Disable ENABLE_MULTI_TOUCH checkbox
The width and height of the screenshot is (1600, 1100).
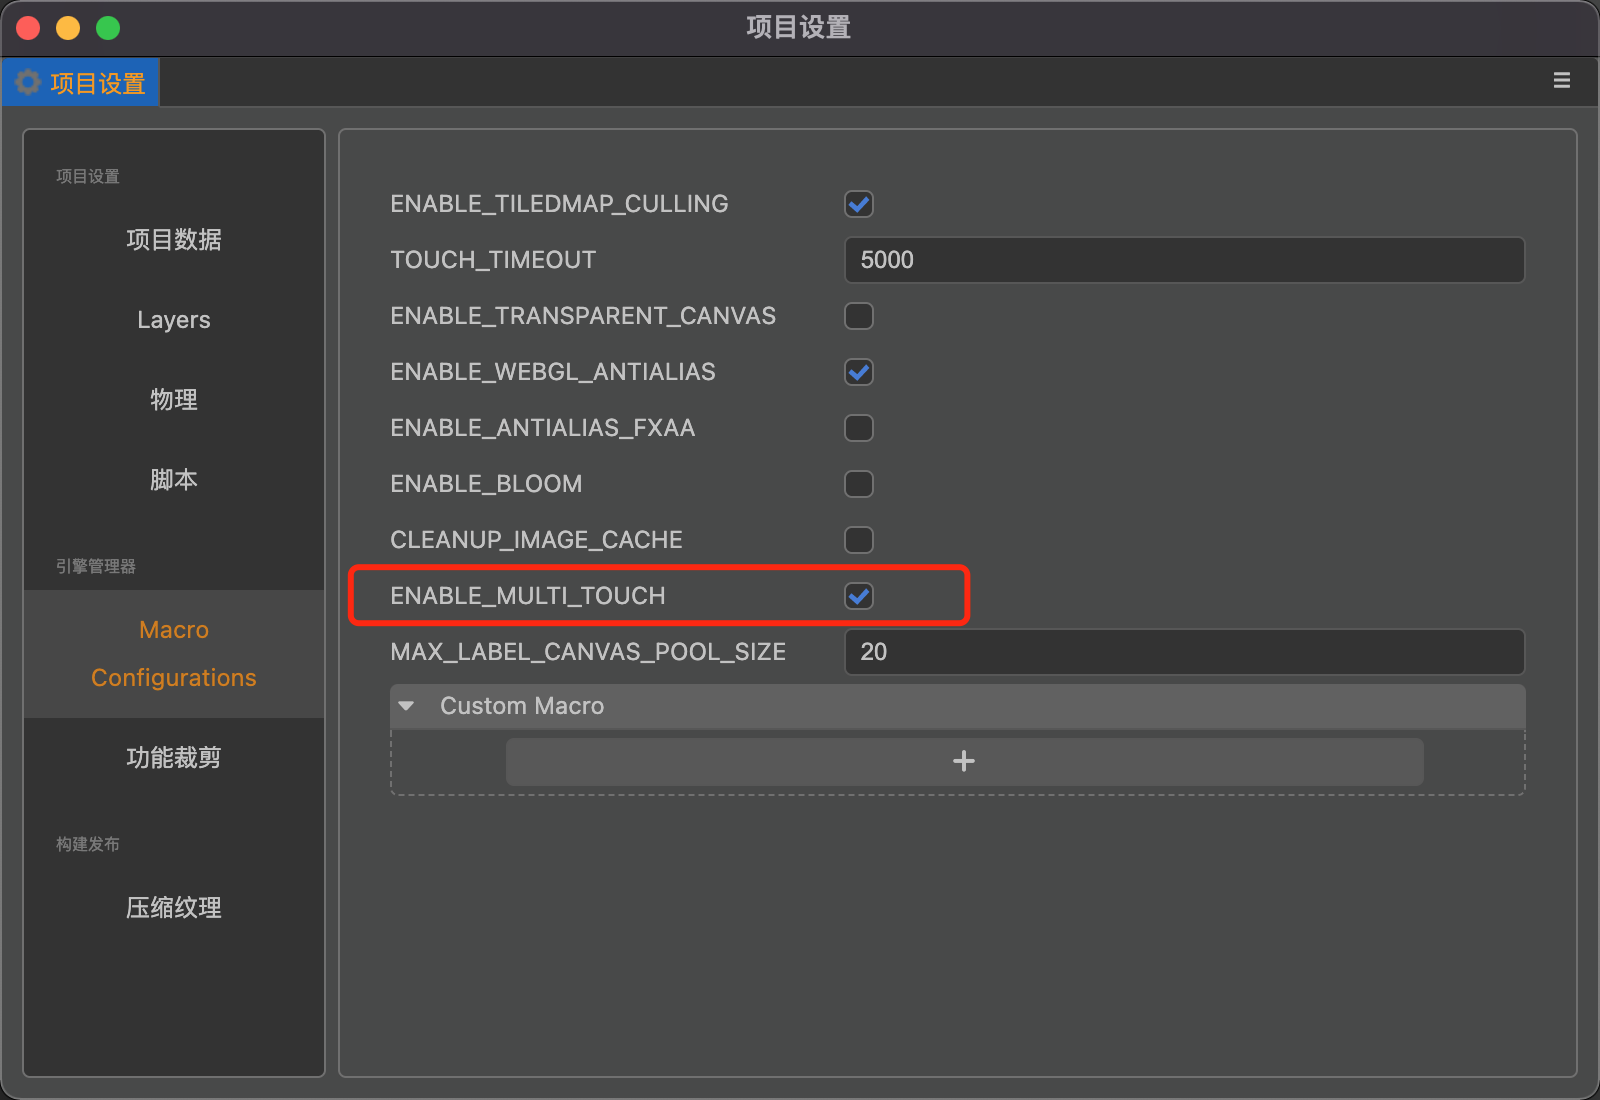pos(859,596)
